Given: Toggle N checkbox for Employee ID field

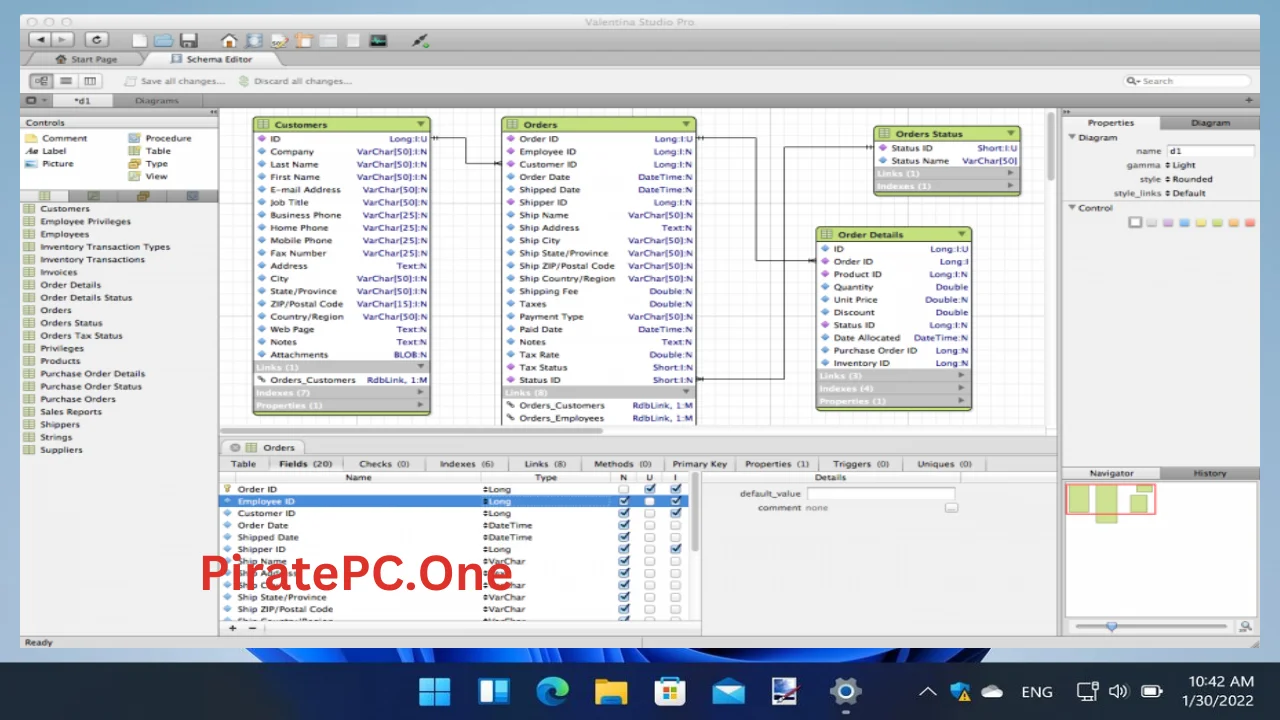Looking at the screenshot, I should point(624,502).
